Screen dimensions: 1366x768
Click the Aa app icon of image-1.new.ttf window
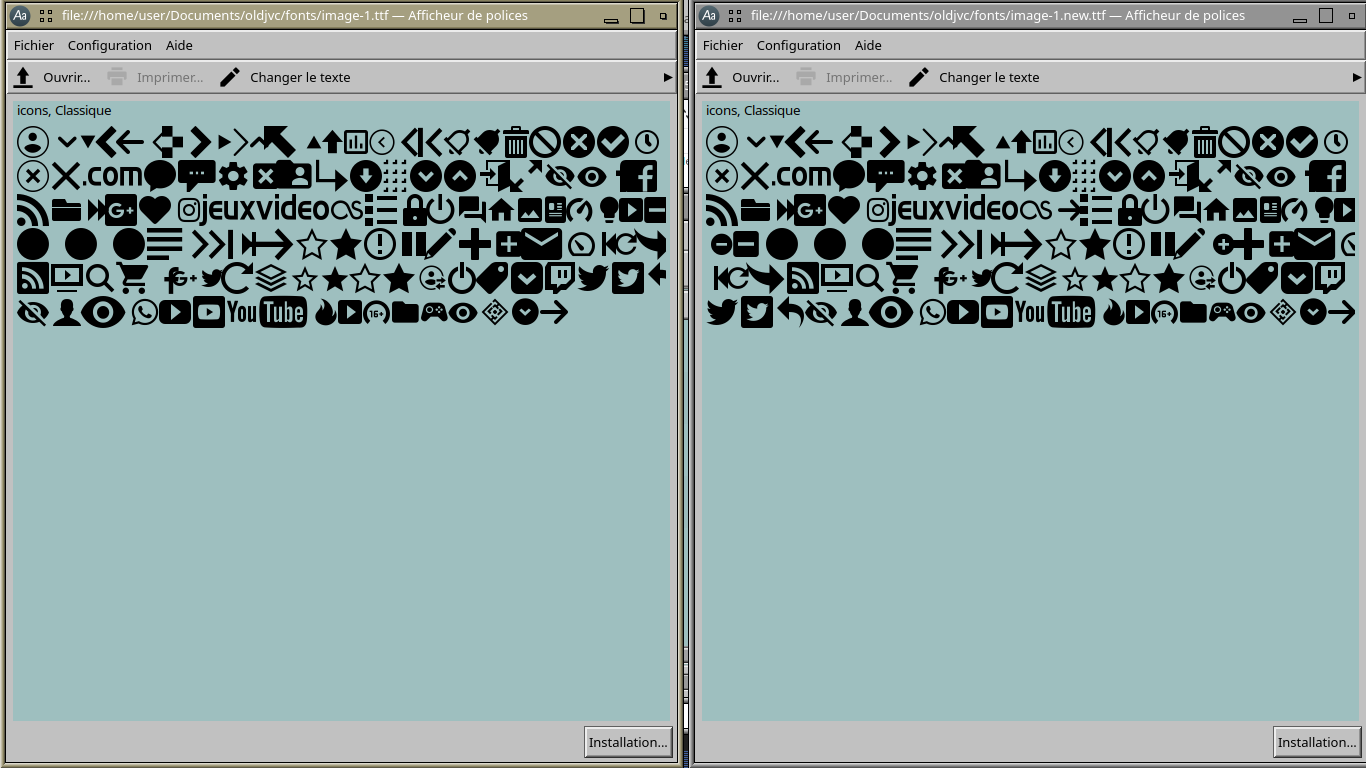709,15
